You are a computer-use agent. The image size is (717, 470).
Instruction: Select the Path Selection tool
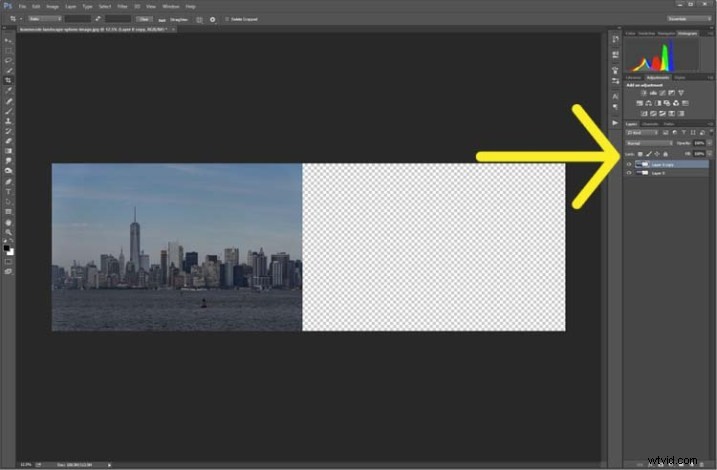pos(8,202)
